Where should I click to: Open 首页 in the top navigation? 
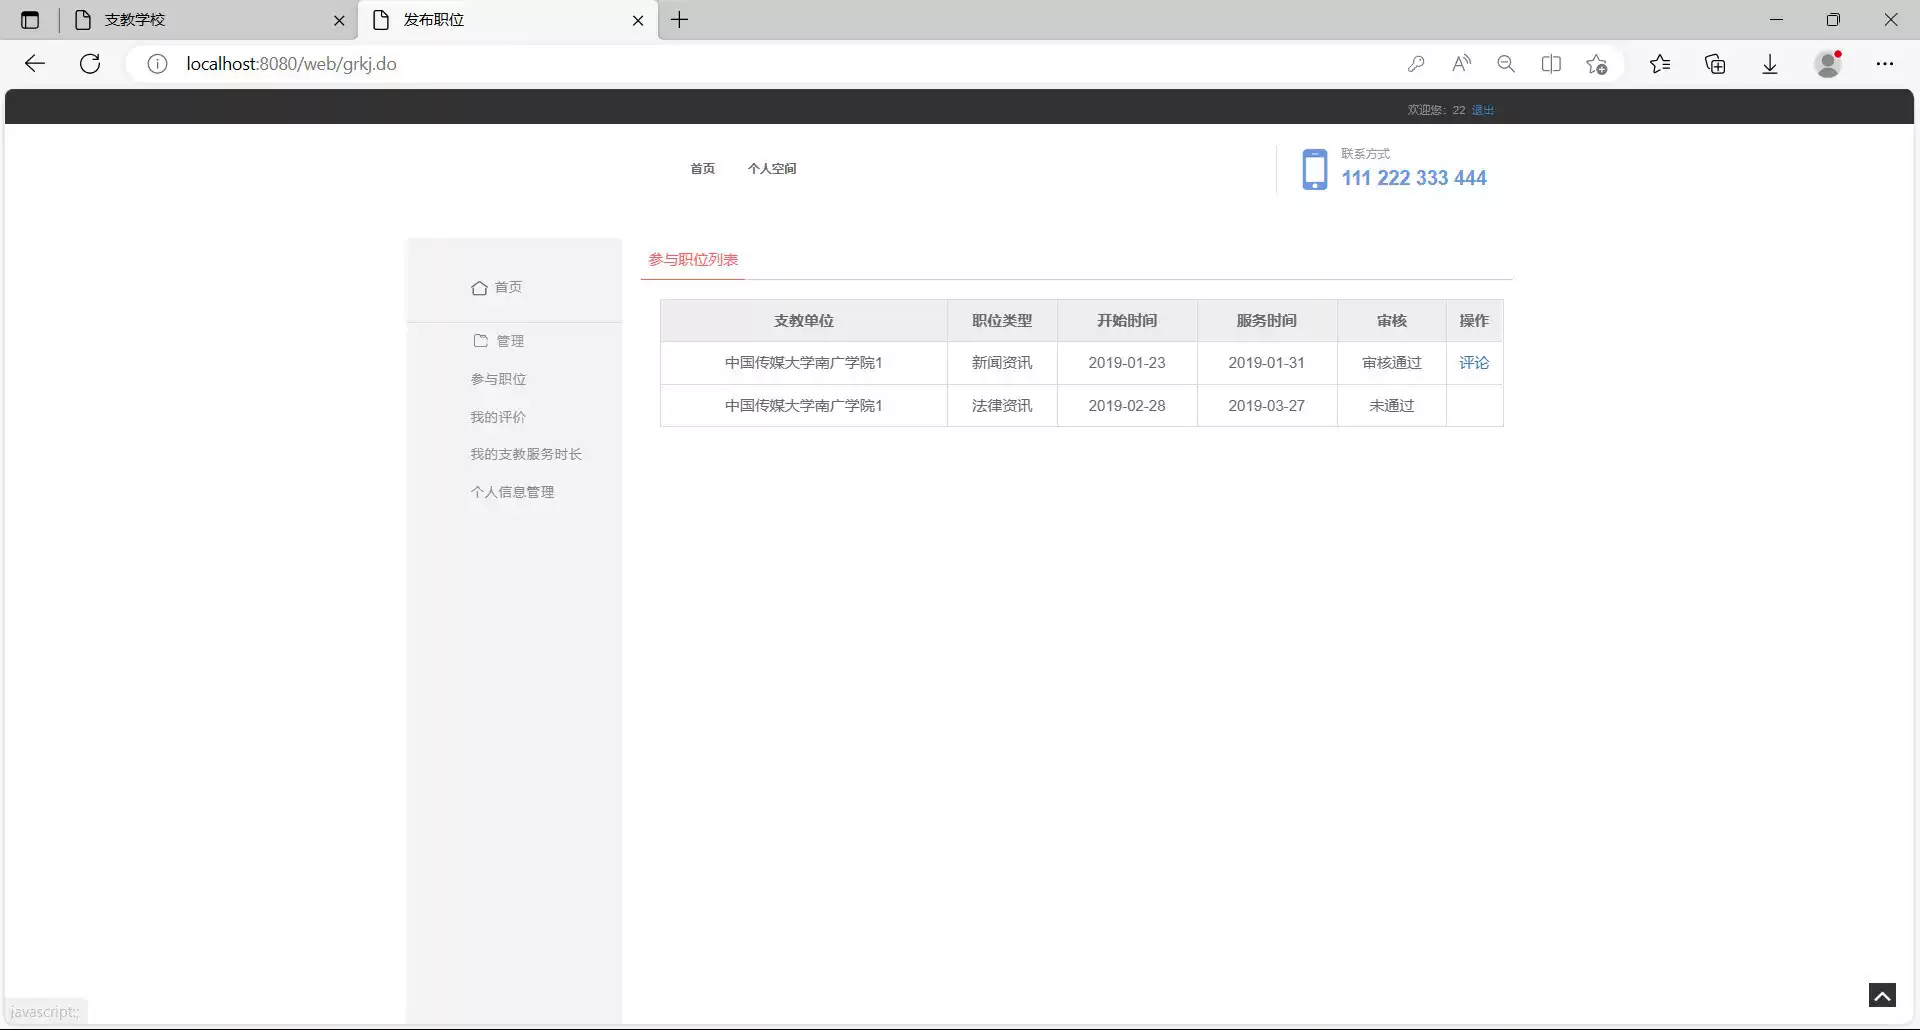pos(703,169)
